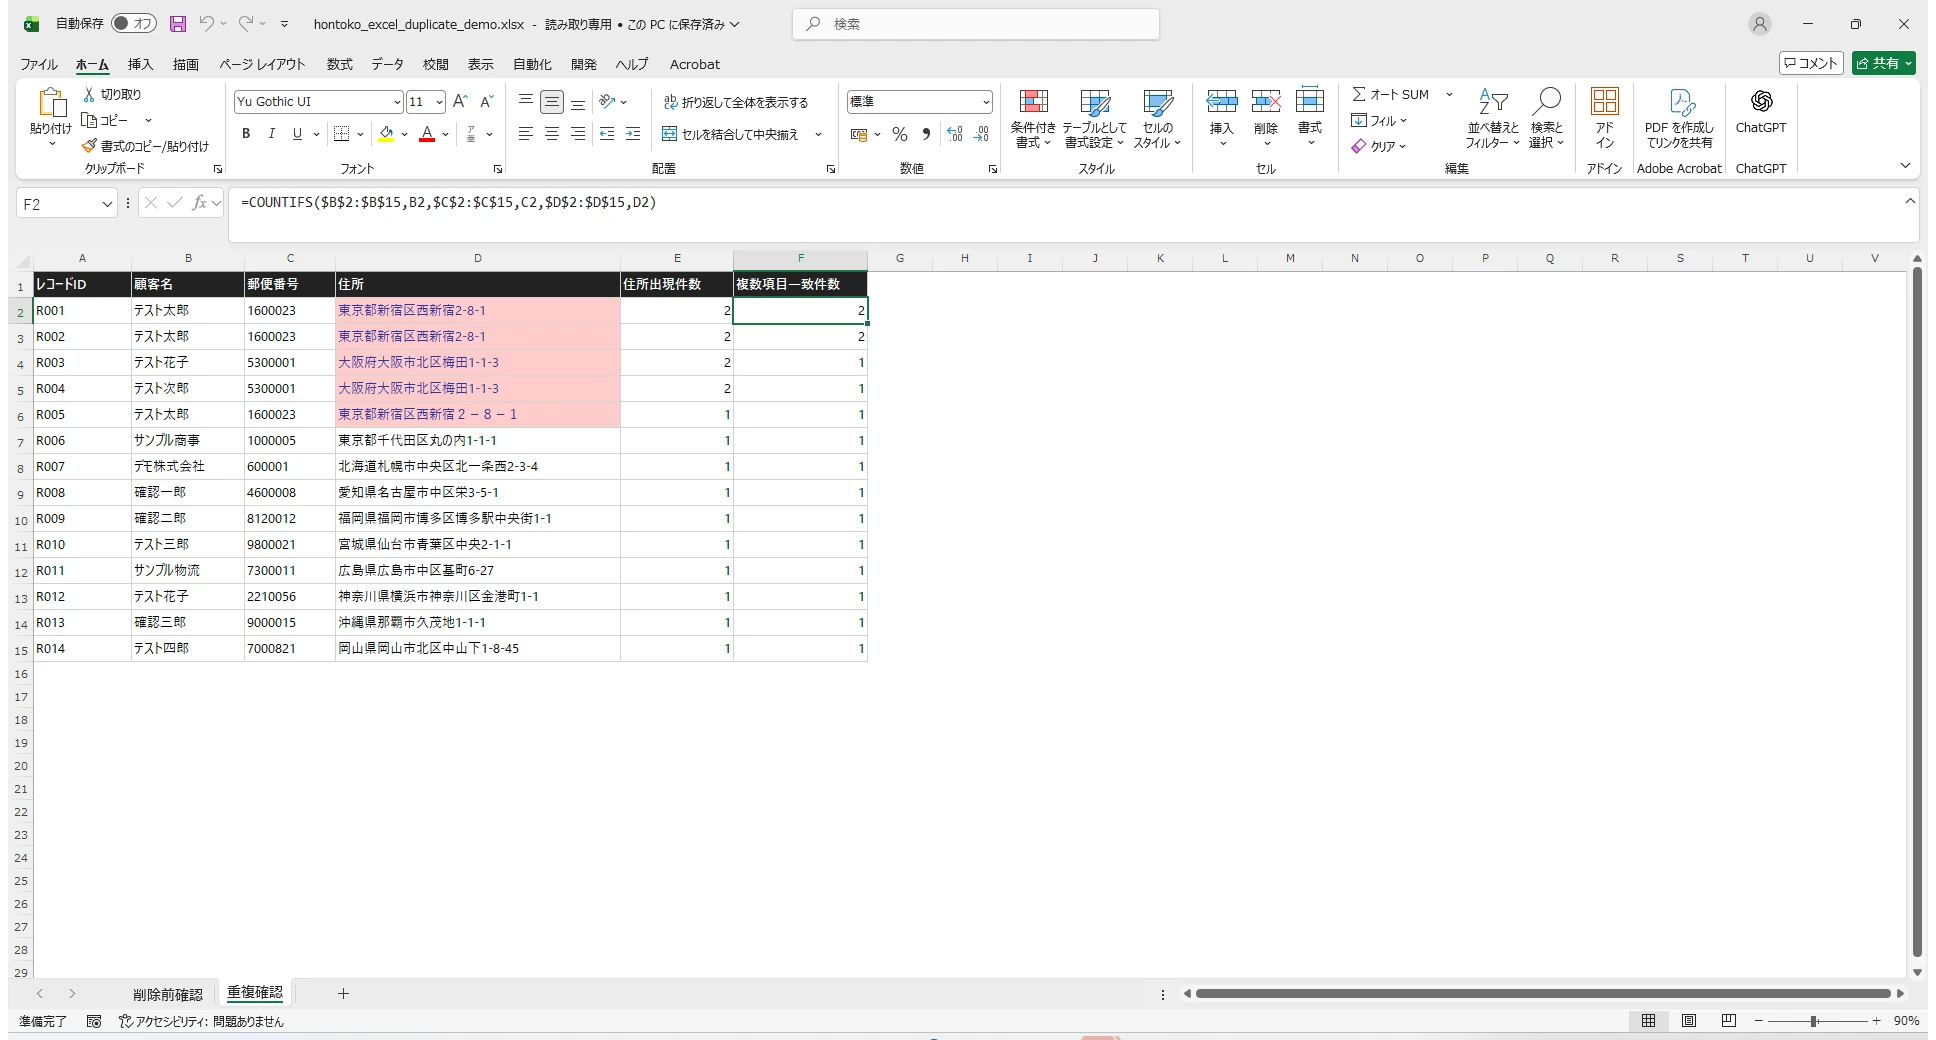Click the search box in title bar
1936x1040 pixels.
coord(976,24)
